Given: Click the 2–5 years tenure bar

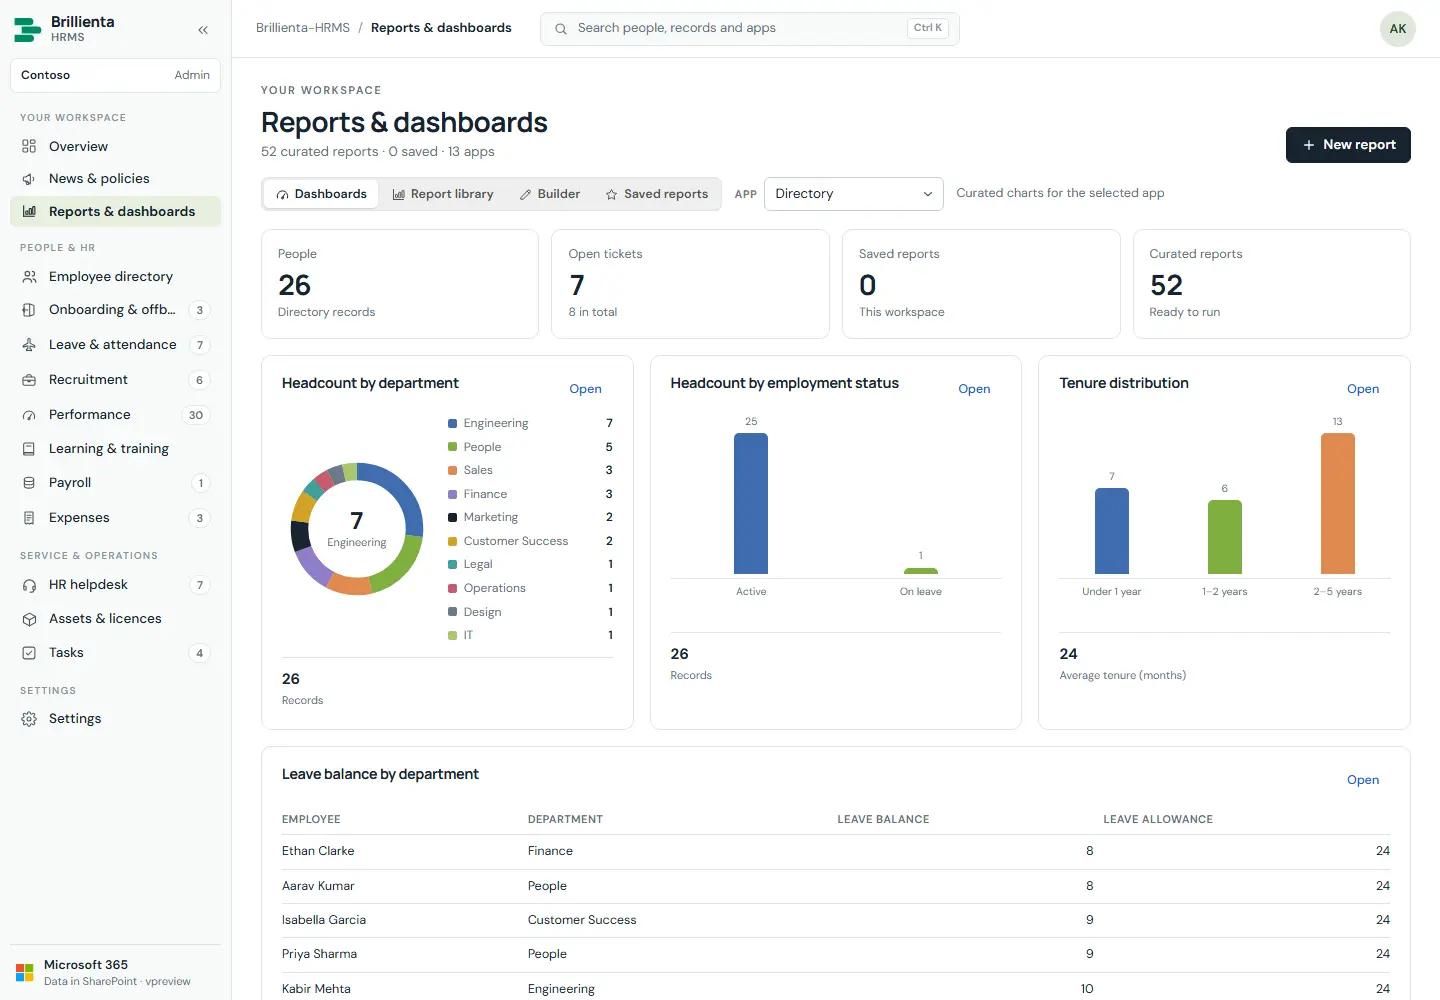Looking at the screenshot, I should (1338, 503).
